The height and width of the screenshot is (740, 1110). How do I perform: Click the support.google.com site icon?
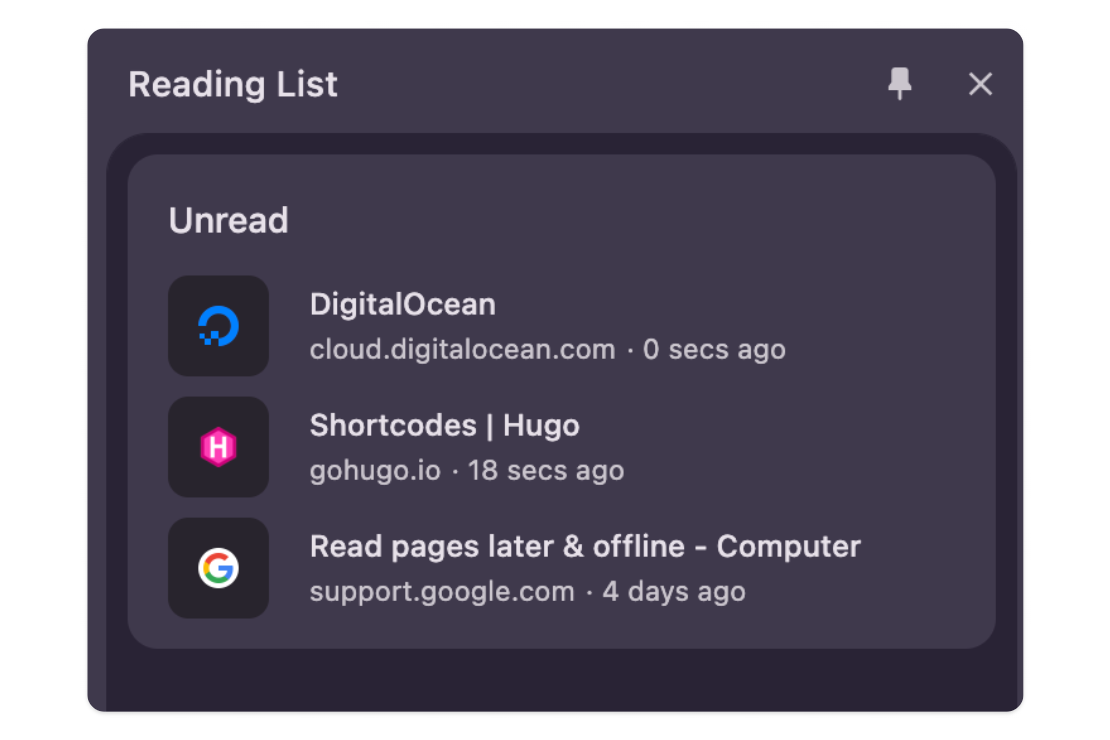pos(219,568)
